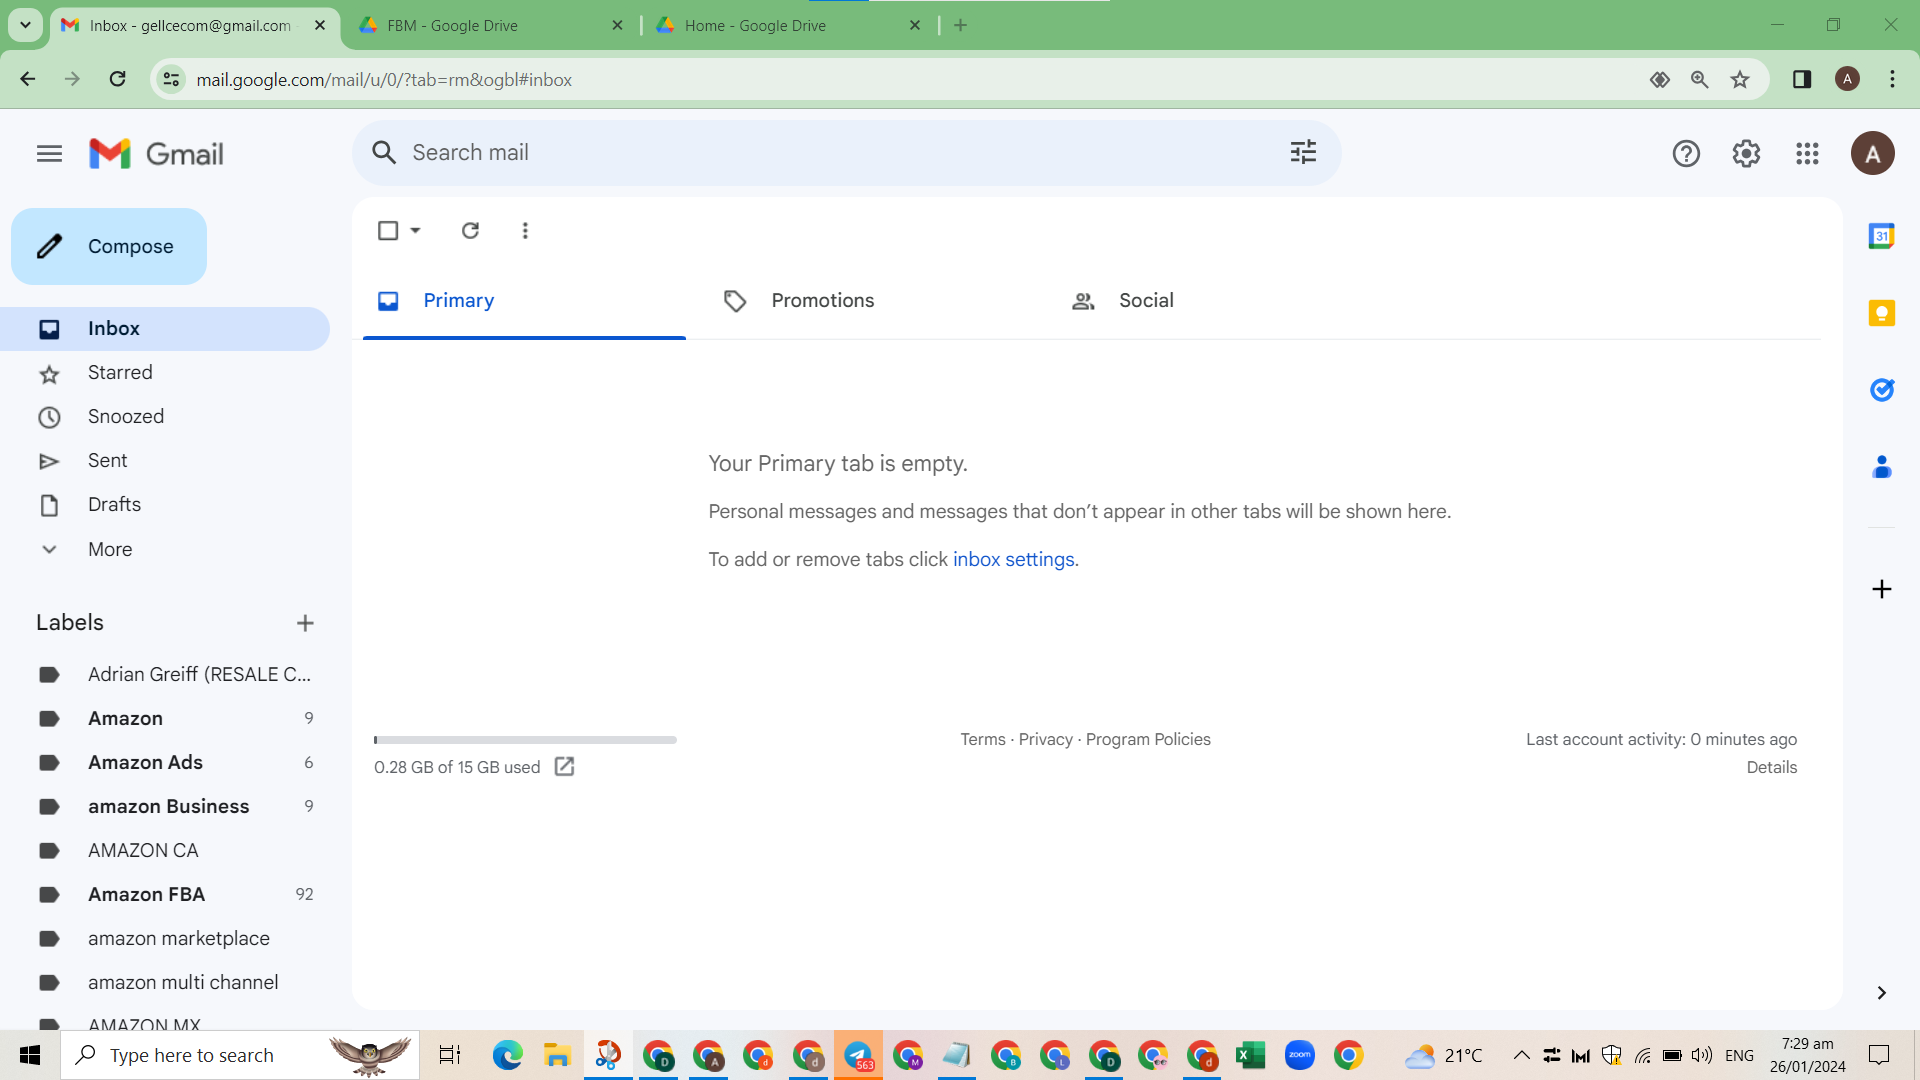
Task: Refresh the inbox mail list
Action: coord(470,231)
